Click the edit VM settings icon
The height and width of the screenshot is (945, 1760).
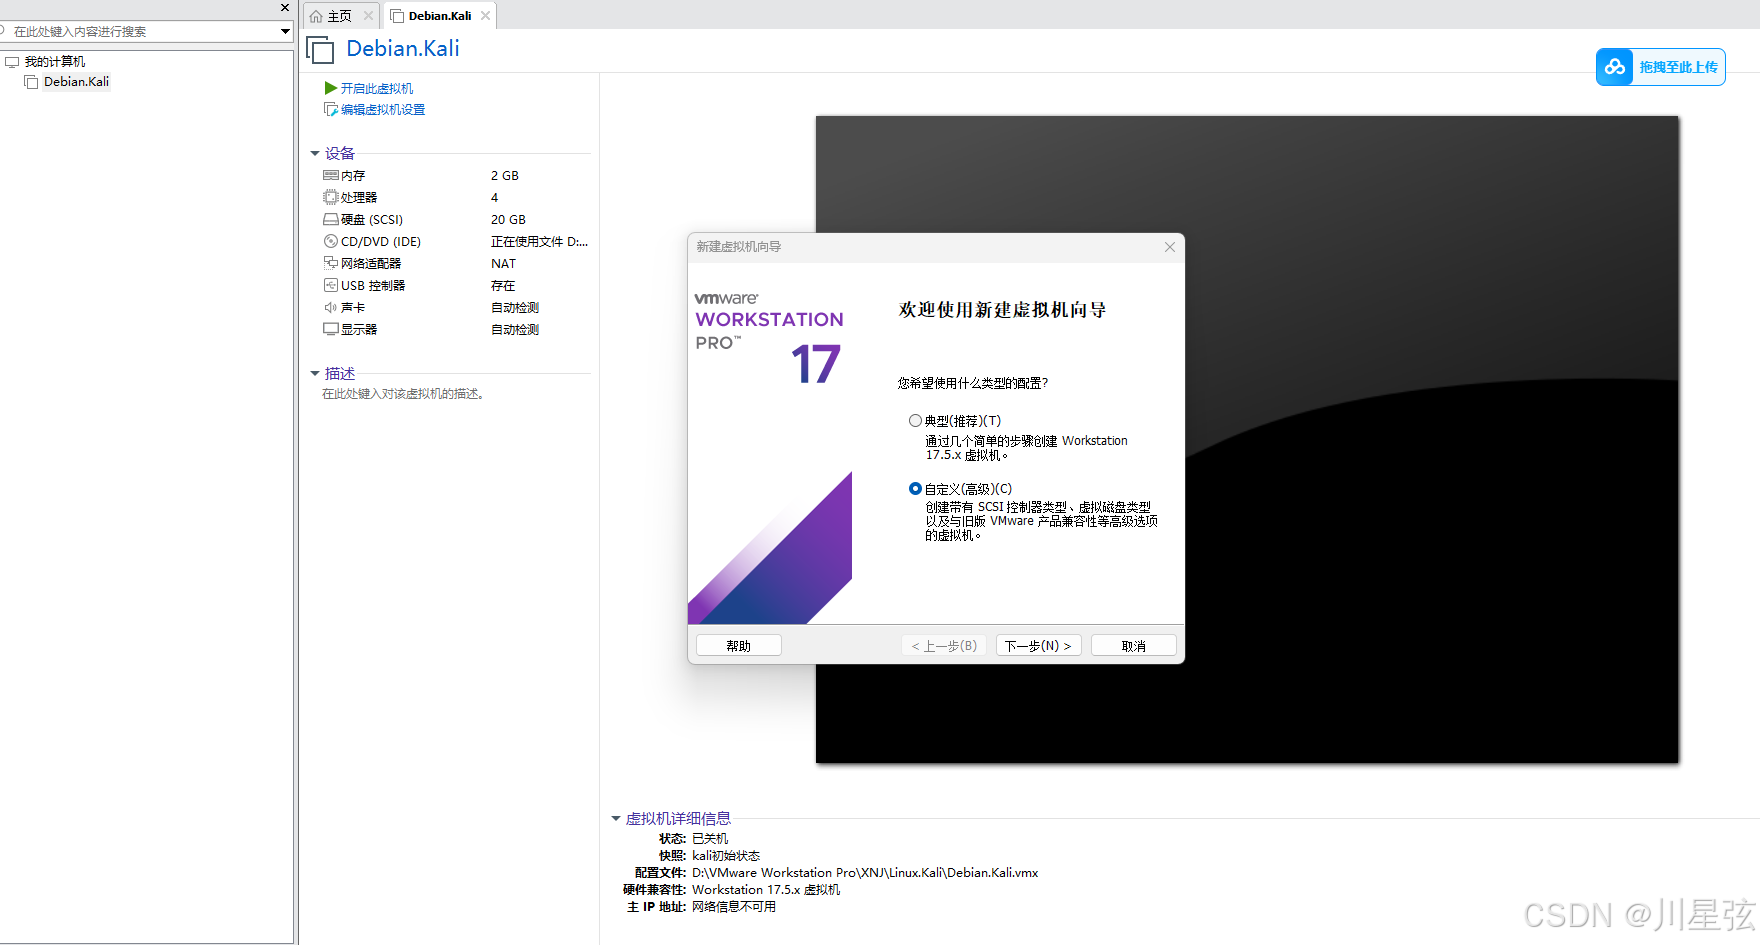click(x=330, y=109)
